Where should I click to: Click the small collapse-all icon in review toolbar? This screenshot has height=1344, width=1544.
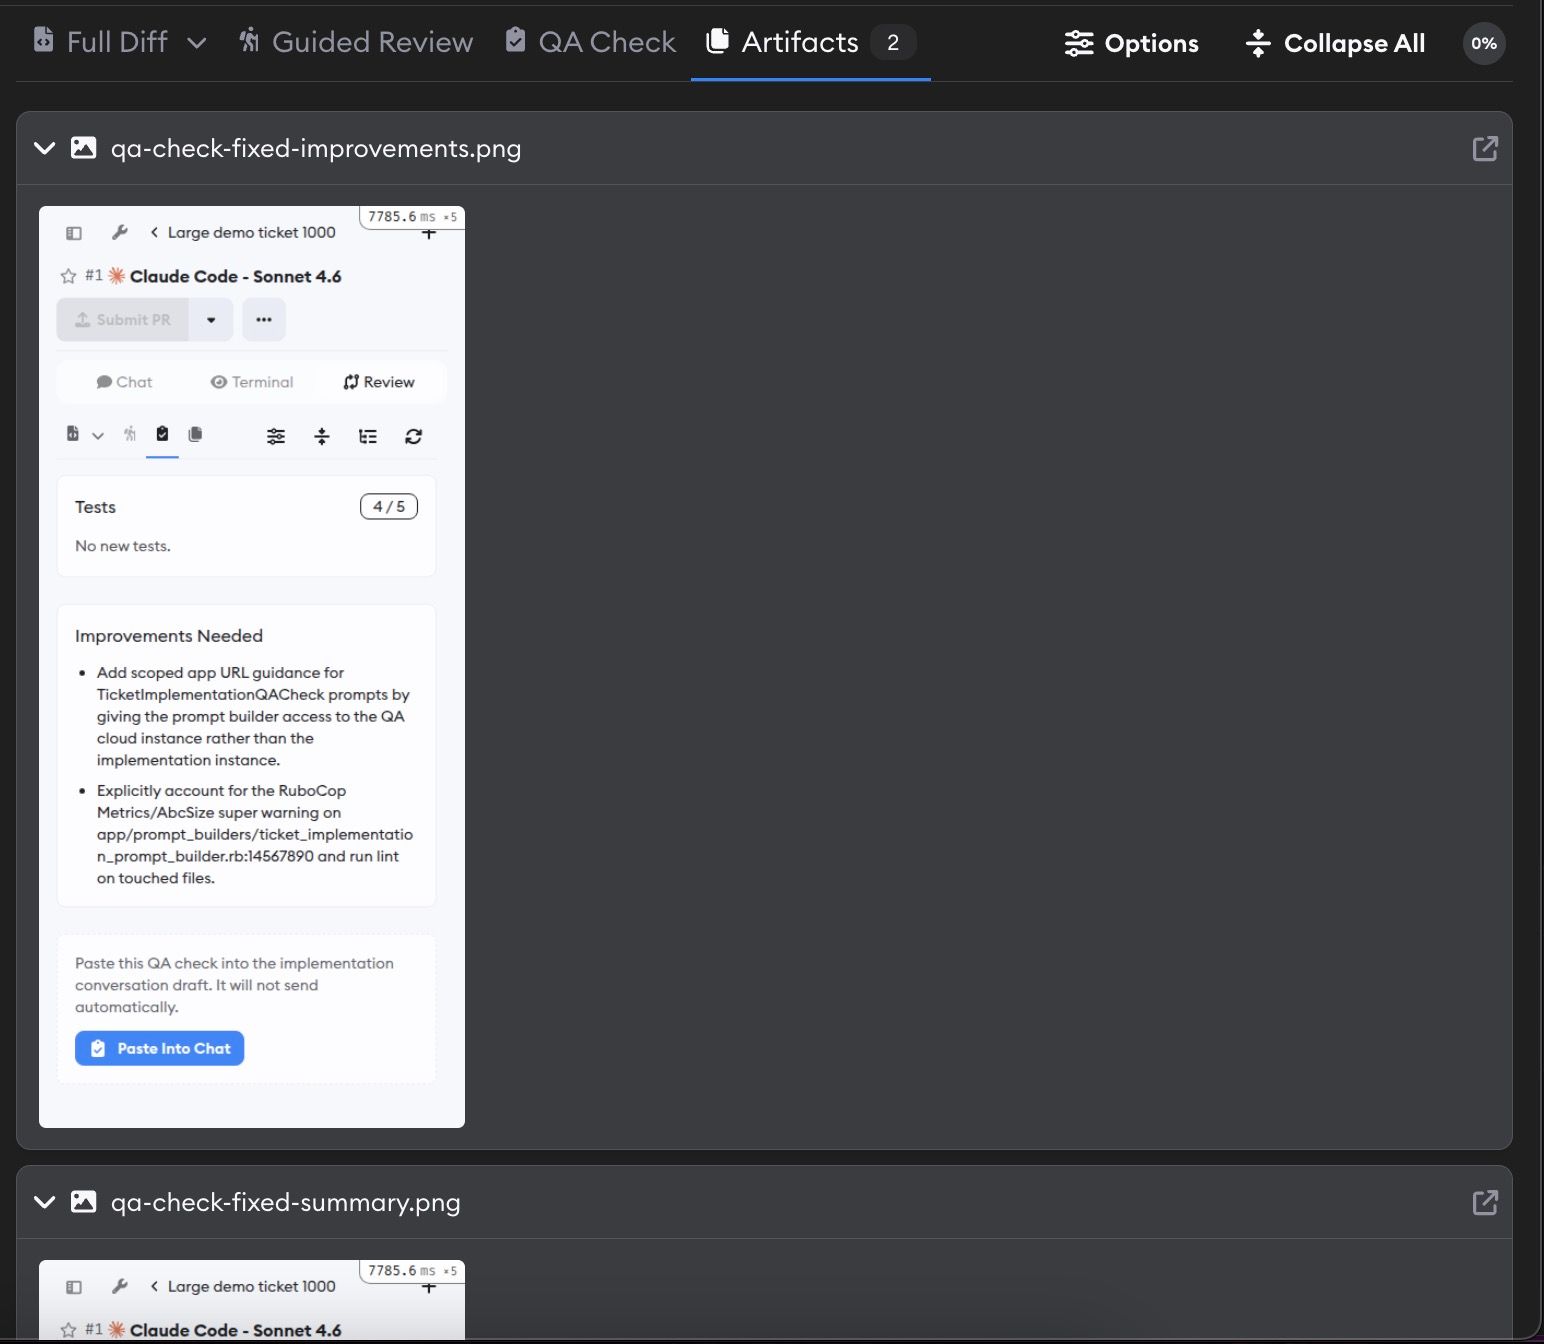pos(322,436)
